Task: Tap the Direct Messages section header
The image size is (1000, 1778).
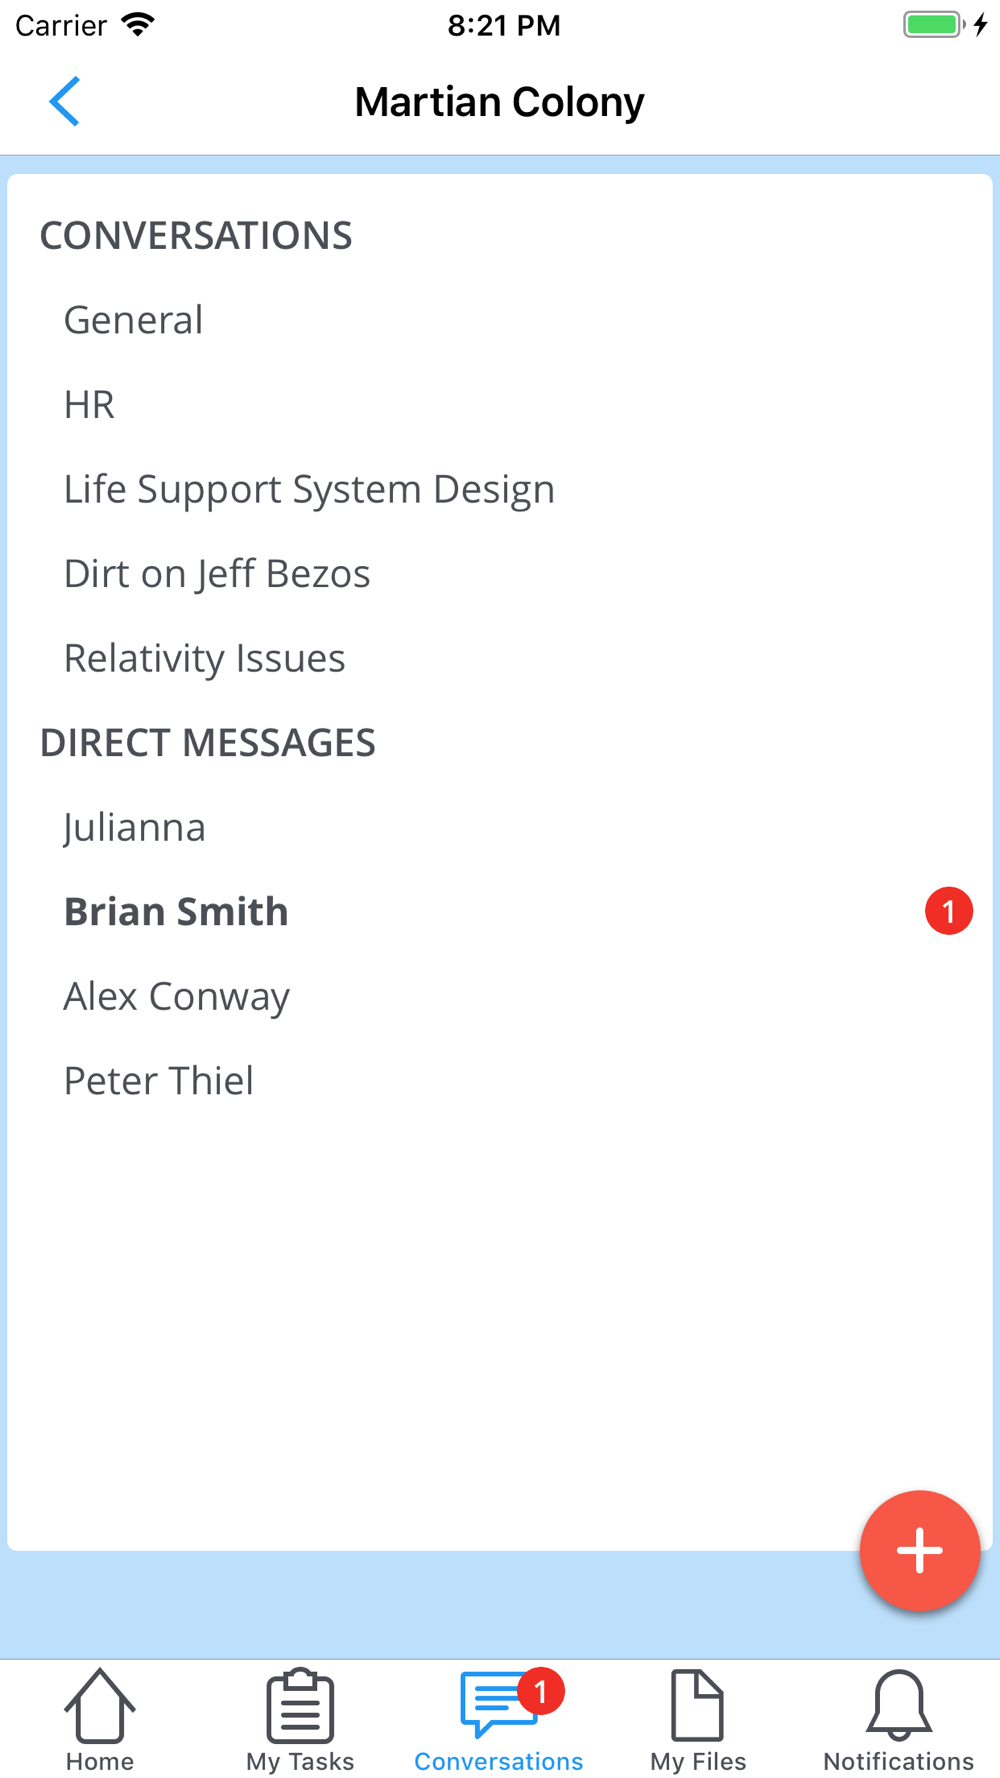Action: (x=208, y=743)
